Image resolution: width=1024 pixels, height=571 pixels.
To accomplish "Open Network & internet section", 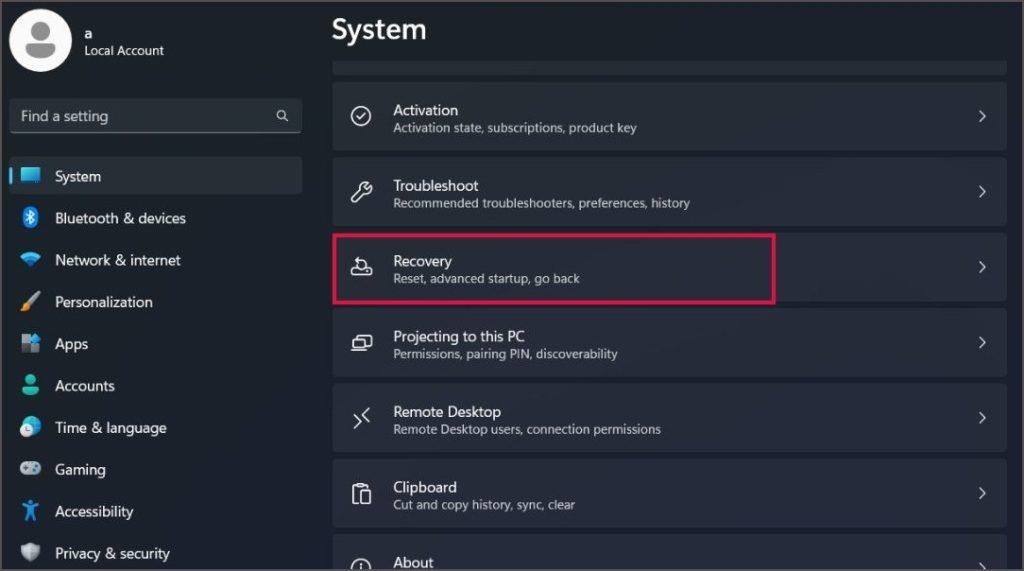I will pos(155,260).
